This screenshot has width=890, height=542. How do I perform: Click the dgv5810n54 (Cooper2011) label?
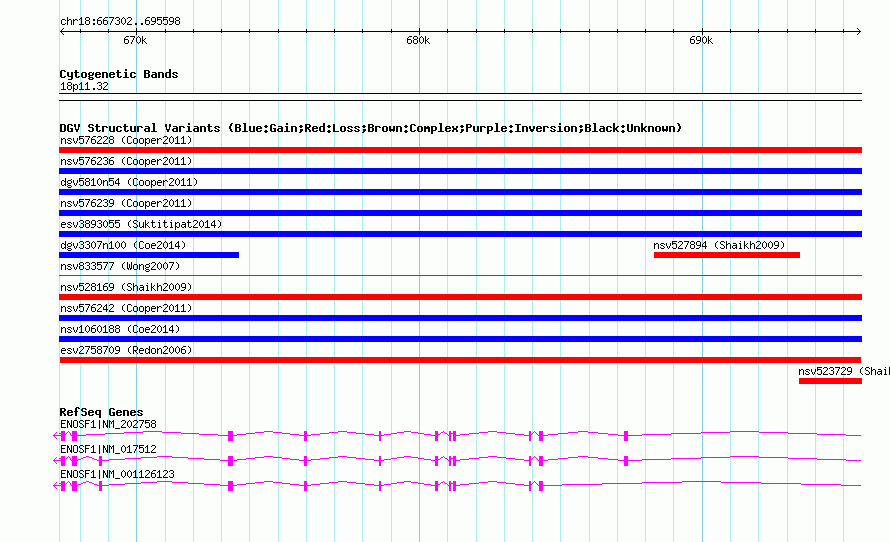pyautogui.click(x=129, y=182)
